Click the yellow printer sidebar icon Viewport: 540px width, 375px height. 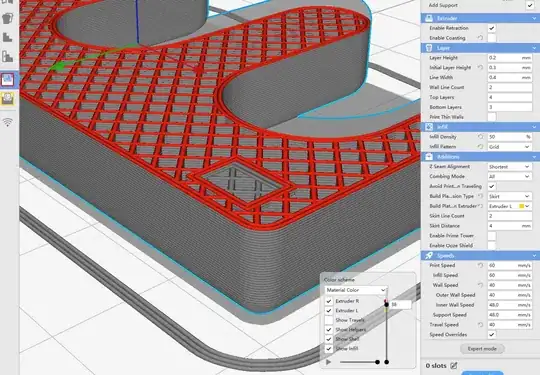[x=7, y=99]
